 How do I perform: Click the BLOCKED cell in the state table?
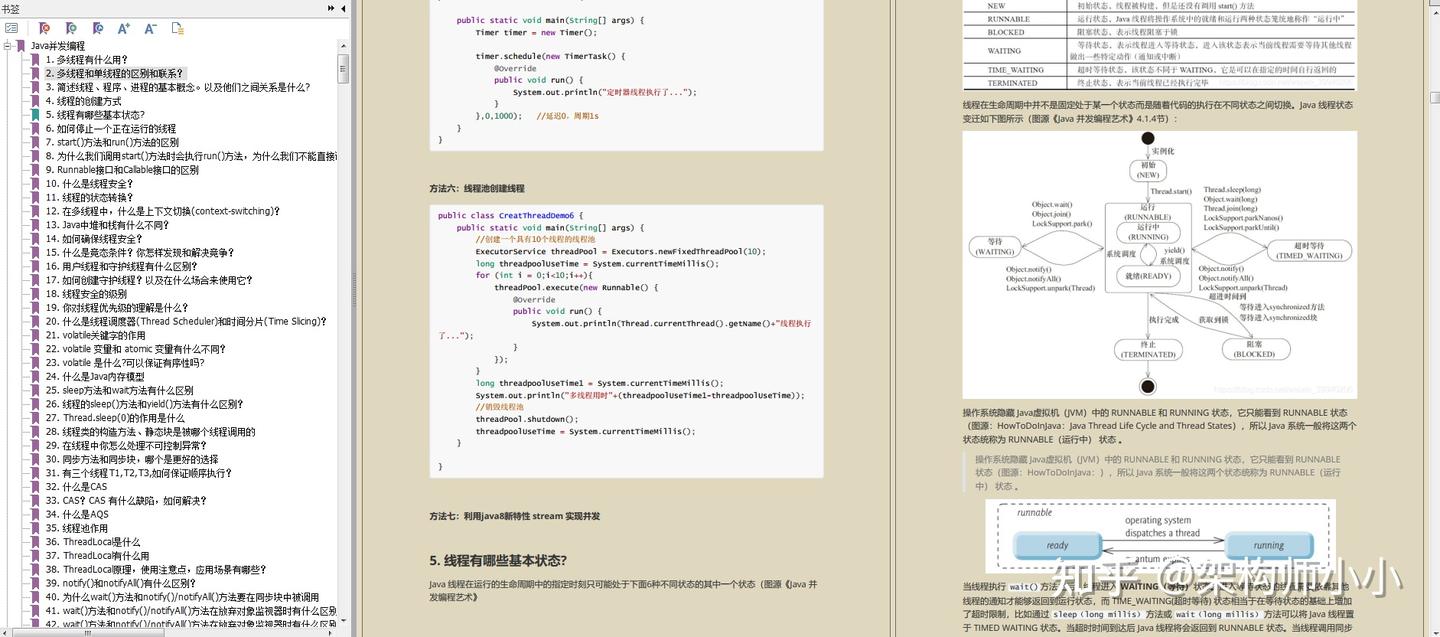pyautogui.click(x=1017, y=32)
